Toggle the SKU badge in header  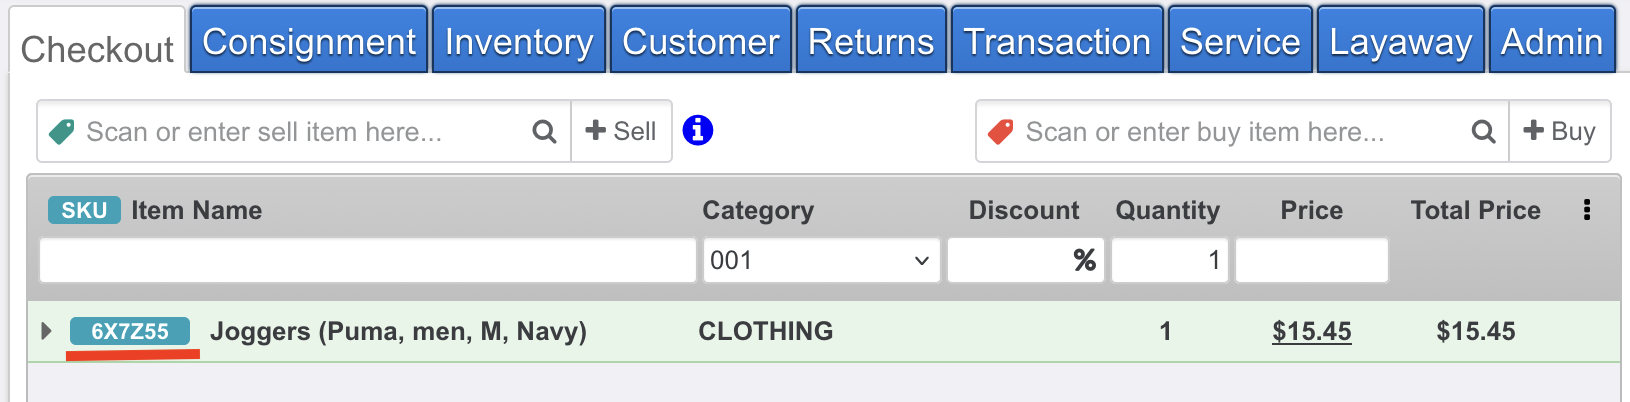pyautogui.click(x=84, y=210)
